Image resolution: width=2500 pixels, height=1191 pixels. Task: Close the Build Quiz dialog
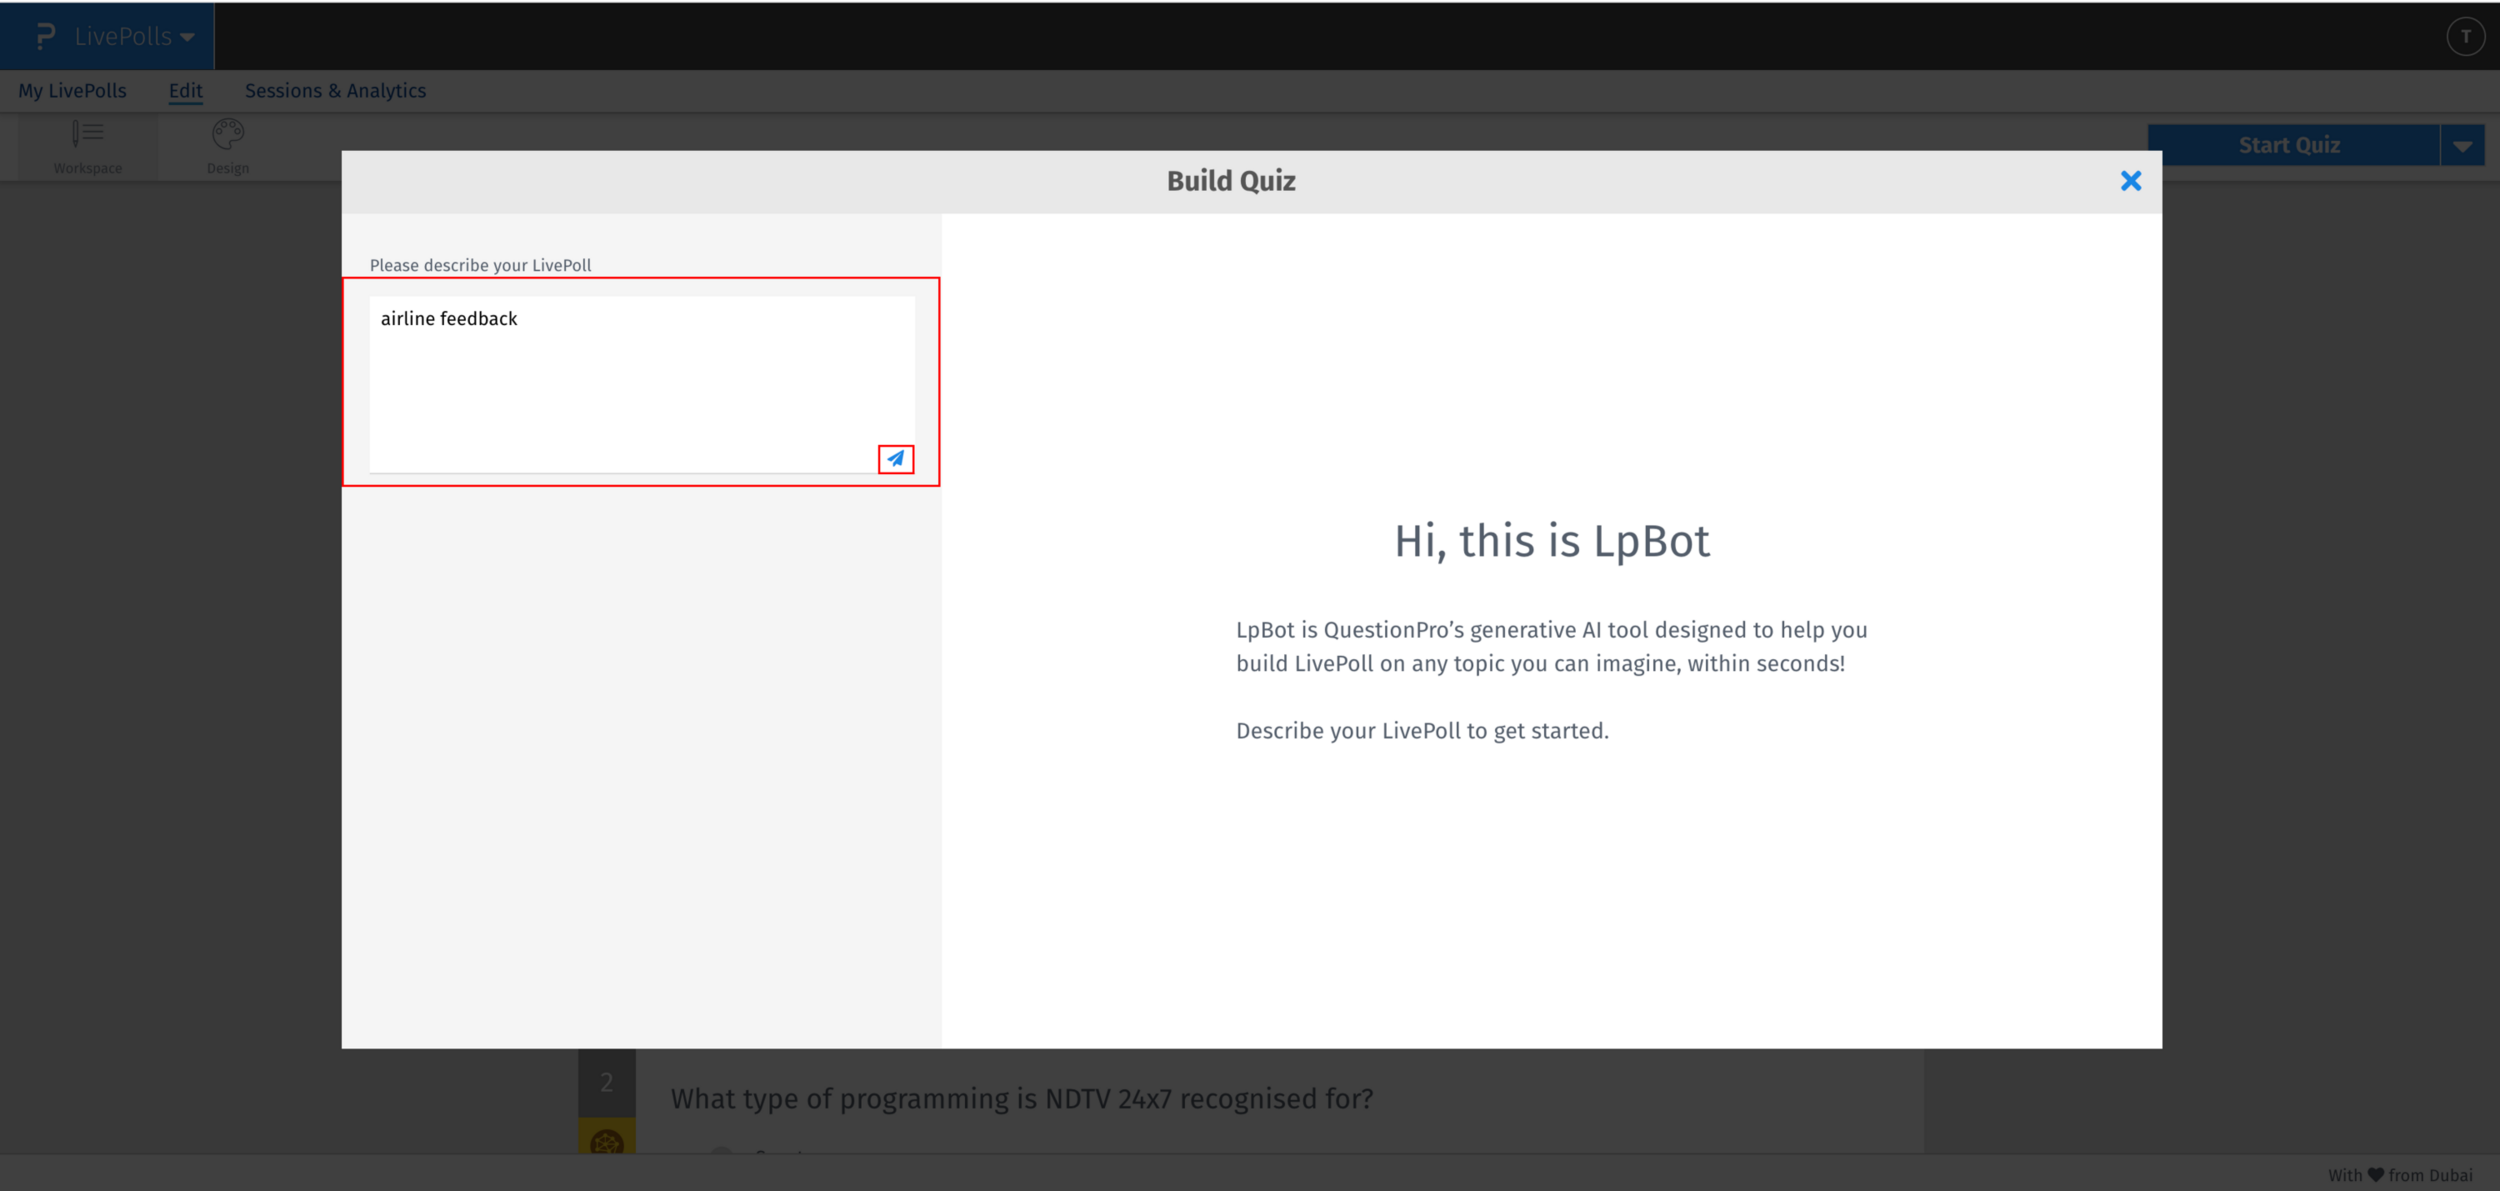point(2130,181)
